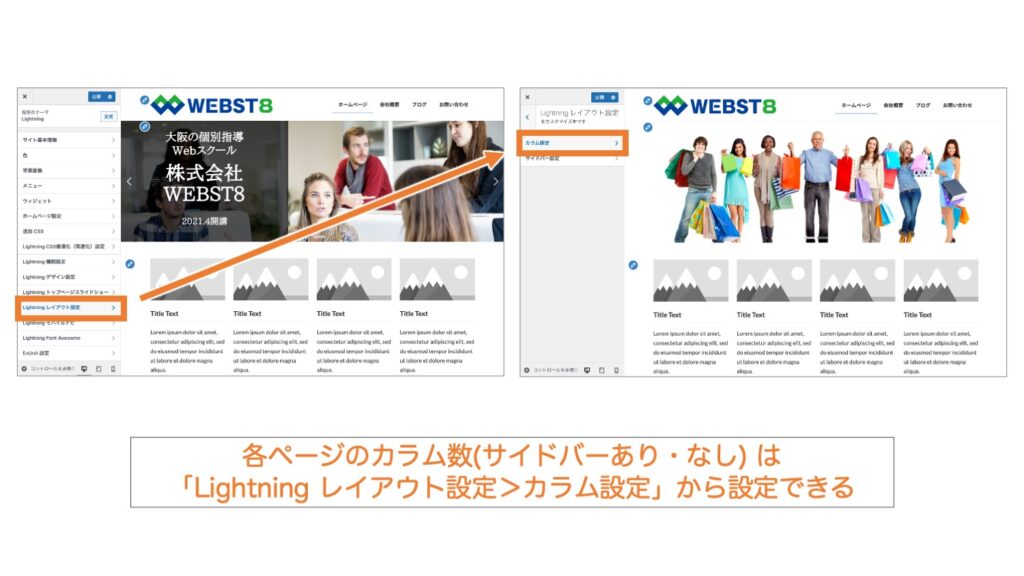1024x576 pixels.
Task: Click 変更 to change the theme
Action: click(x=109, y=117)
